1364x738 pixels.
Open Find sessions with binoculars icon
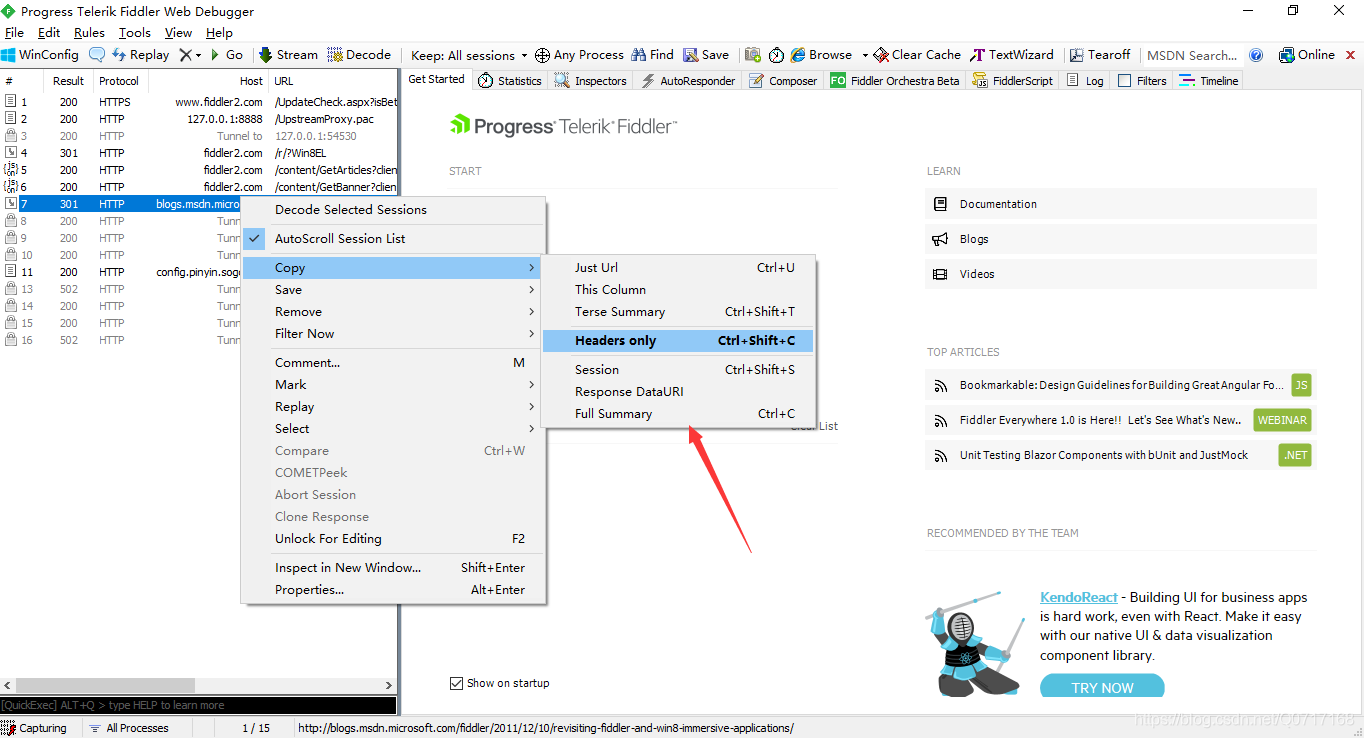pos(652,55)
